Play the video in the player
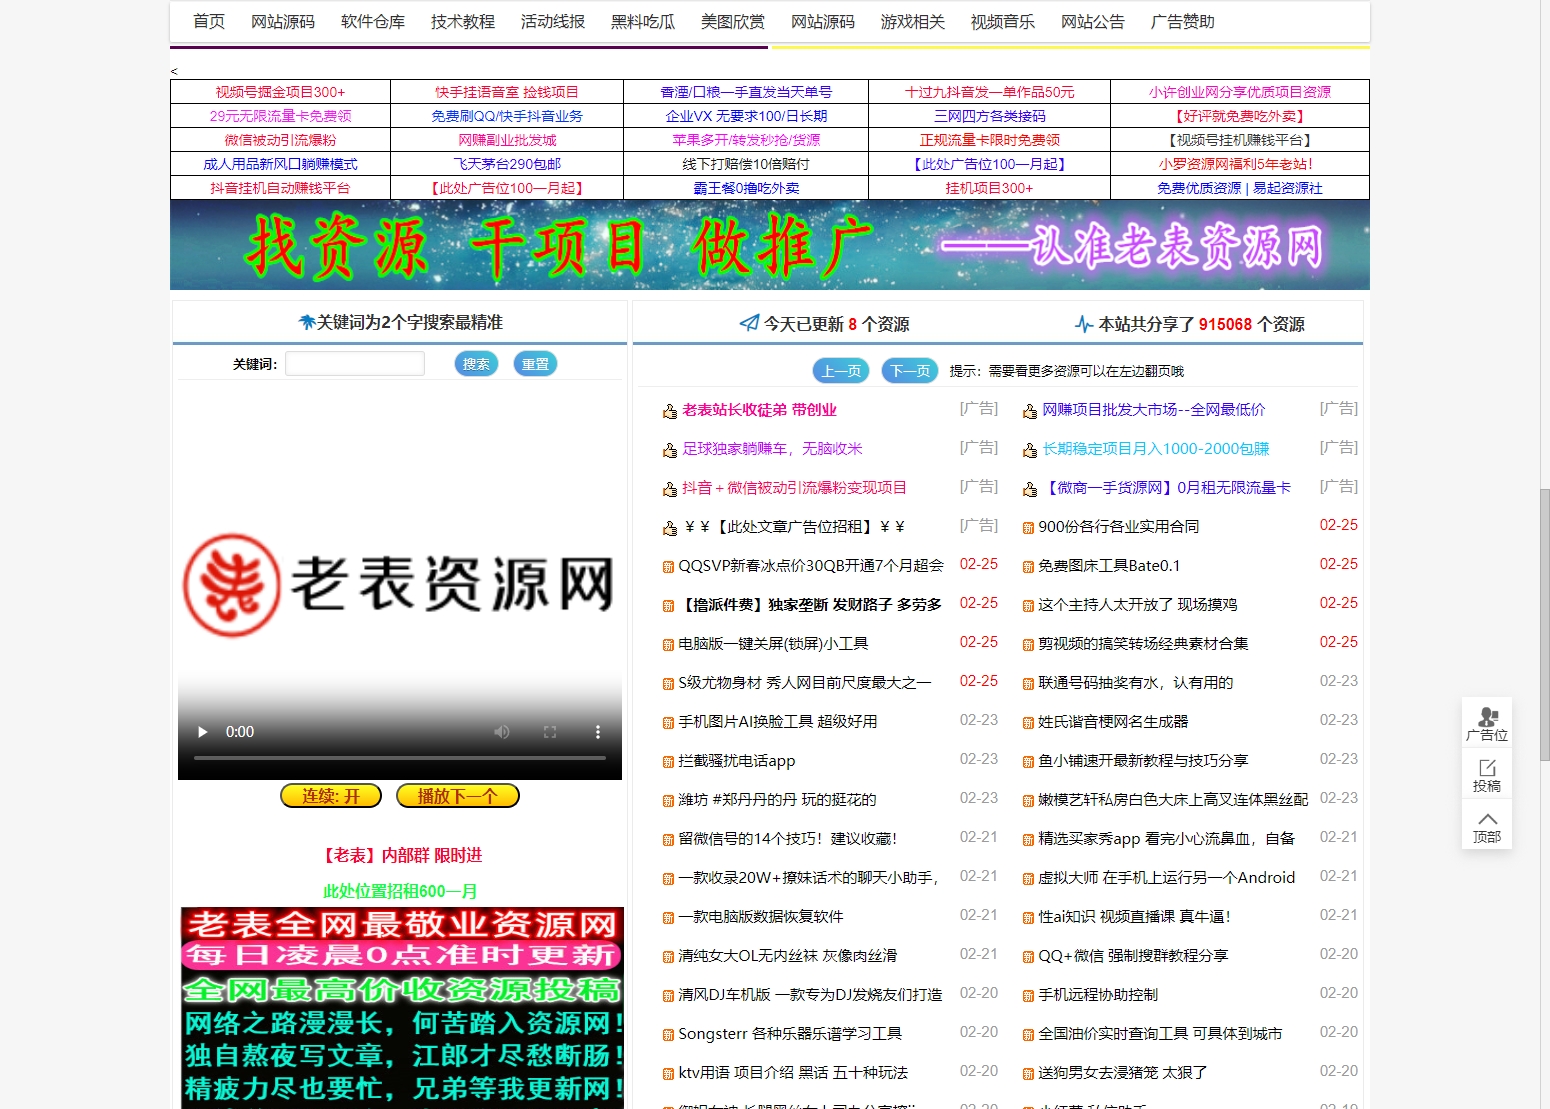The width and height of the screenshot is (1550, 1109). 203,732
